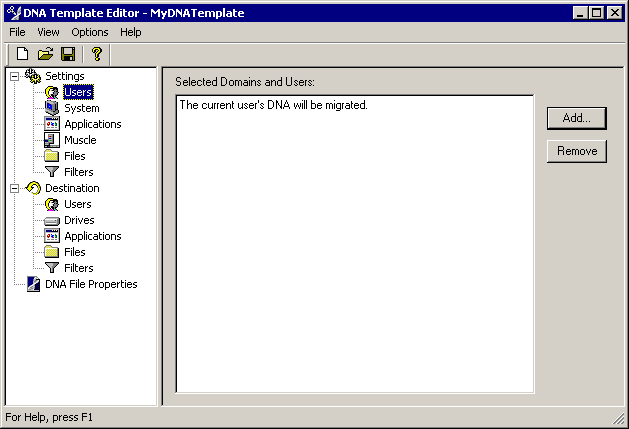Select Applications label under Destination

tap(93, 236)
